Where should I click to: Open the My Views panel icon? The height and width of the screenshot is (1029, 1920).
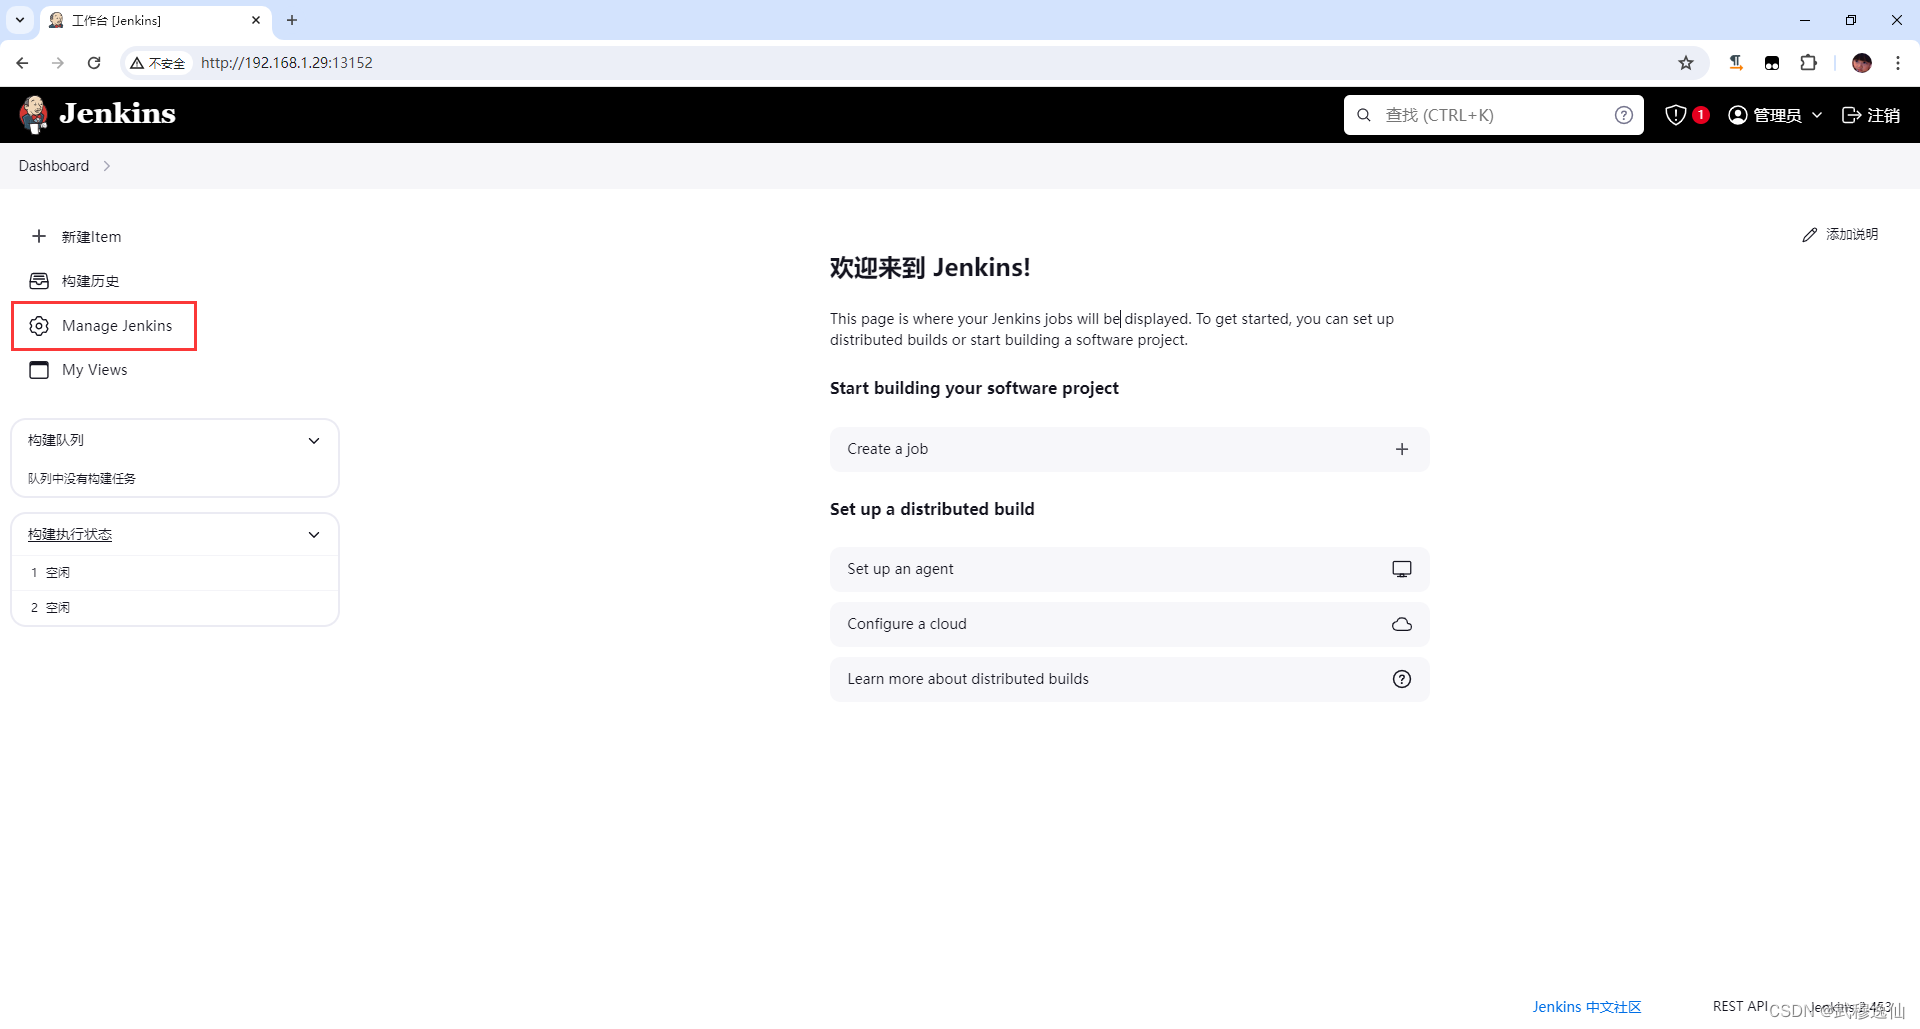(x=39, y=369)
